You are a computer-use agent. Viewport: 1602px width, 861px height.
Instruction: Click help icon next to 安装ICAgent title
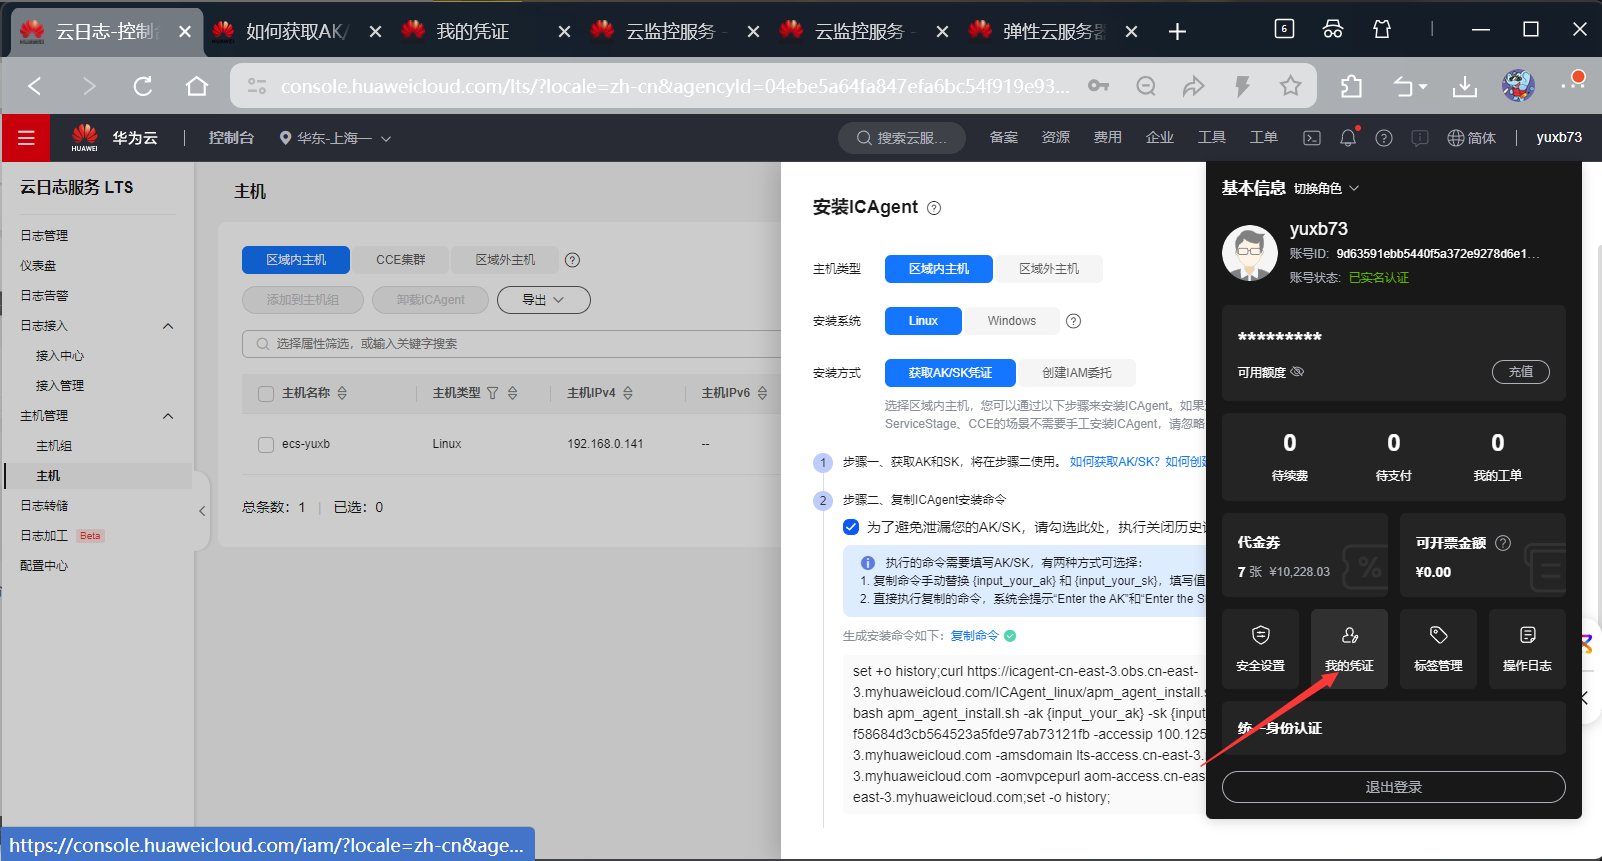click(934, 208)
